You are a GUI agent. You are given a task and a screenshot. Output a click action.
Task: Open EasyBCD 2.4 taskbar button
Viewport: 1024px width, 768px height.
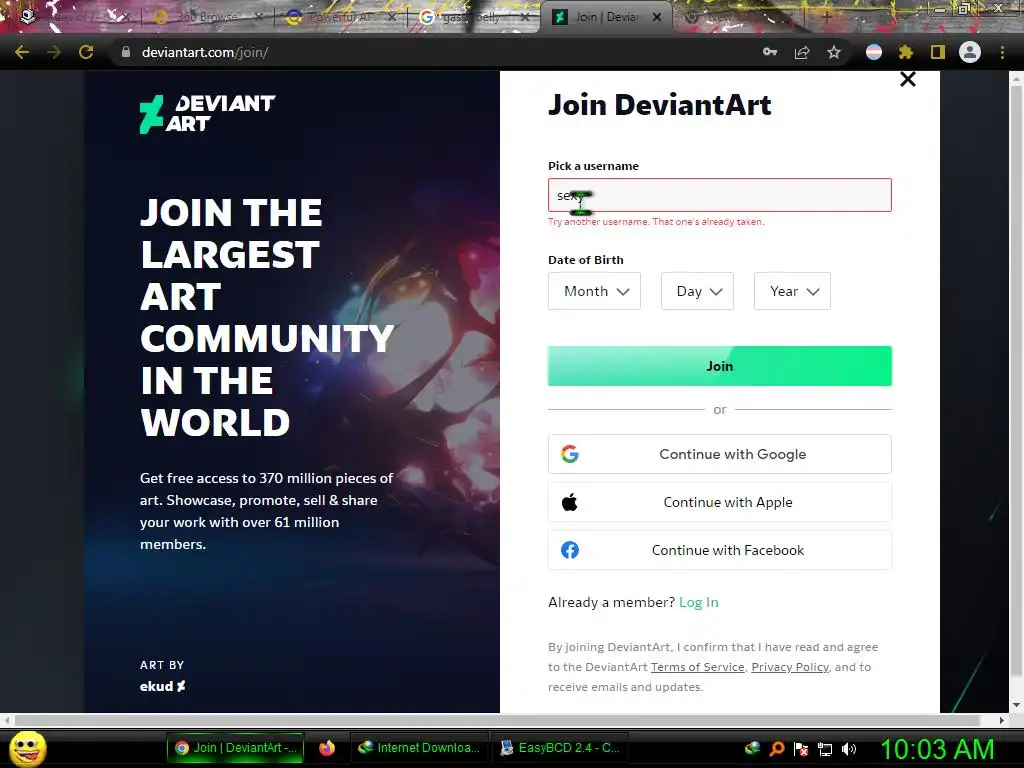[x=560, y=748]
